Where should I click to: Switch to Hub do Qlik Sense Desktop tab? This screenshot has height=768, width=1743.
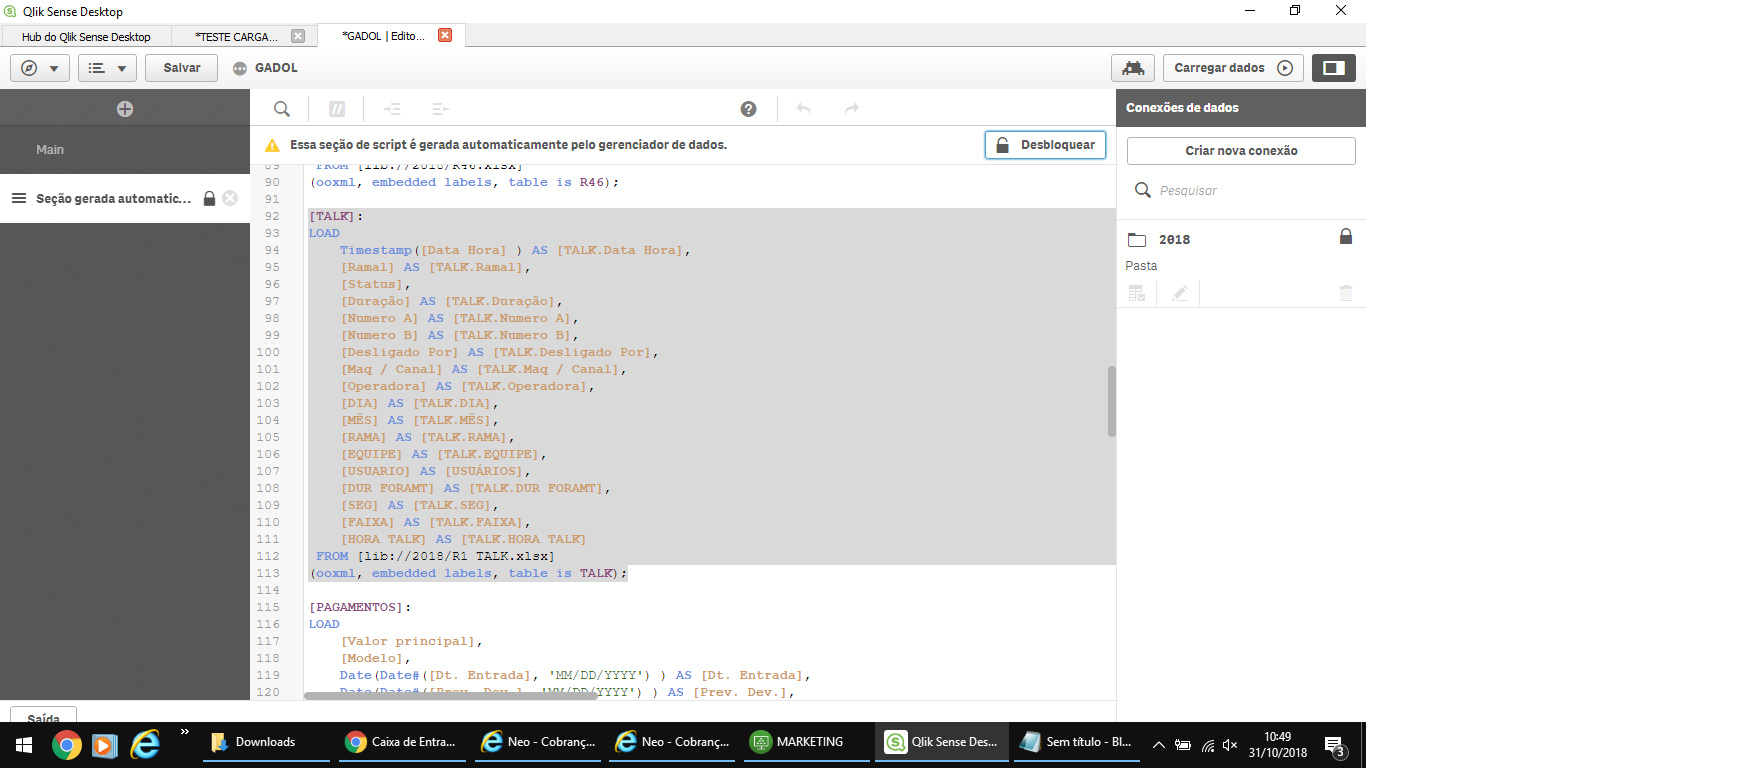[86, 37]
